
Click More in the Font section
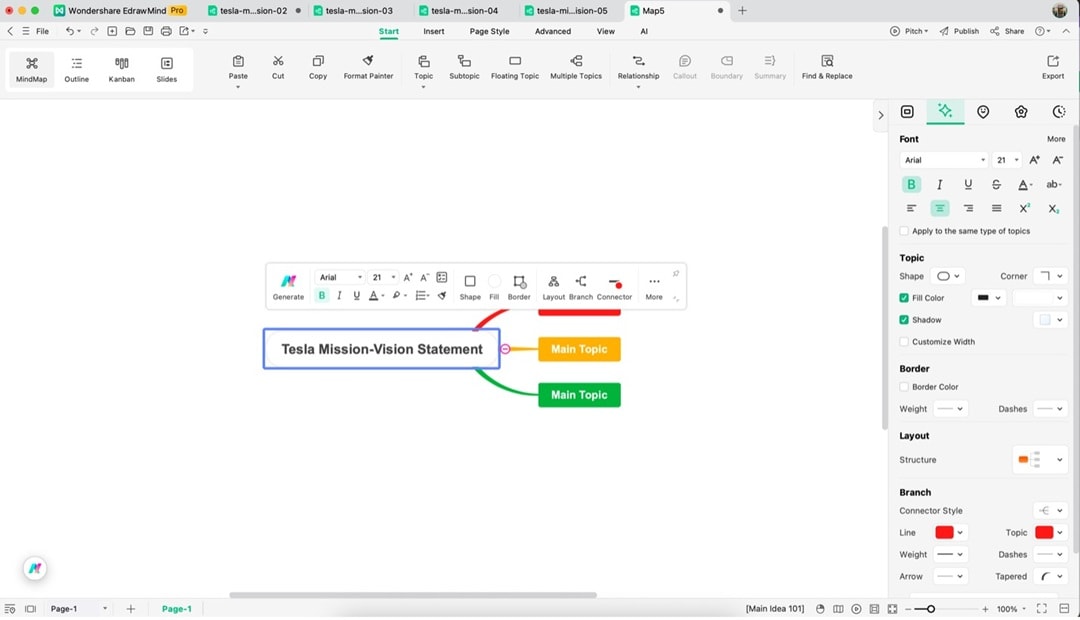pyautogui.click(x=1056, y=139)
